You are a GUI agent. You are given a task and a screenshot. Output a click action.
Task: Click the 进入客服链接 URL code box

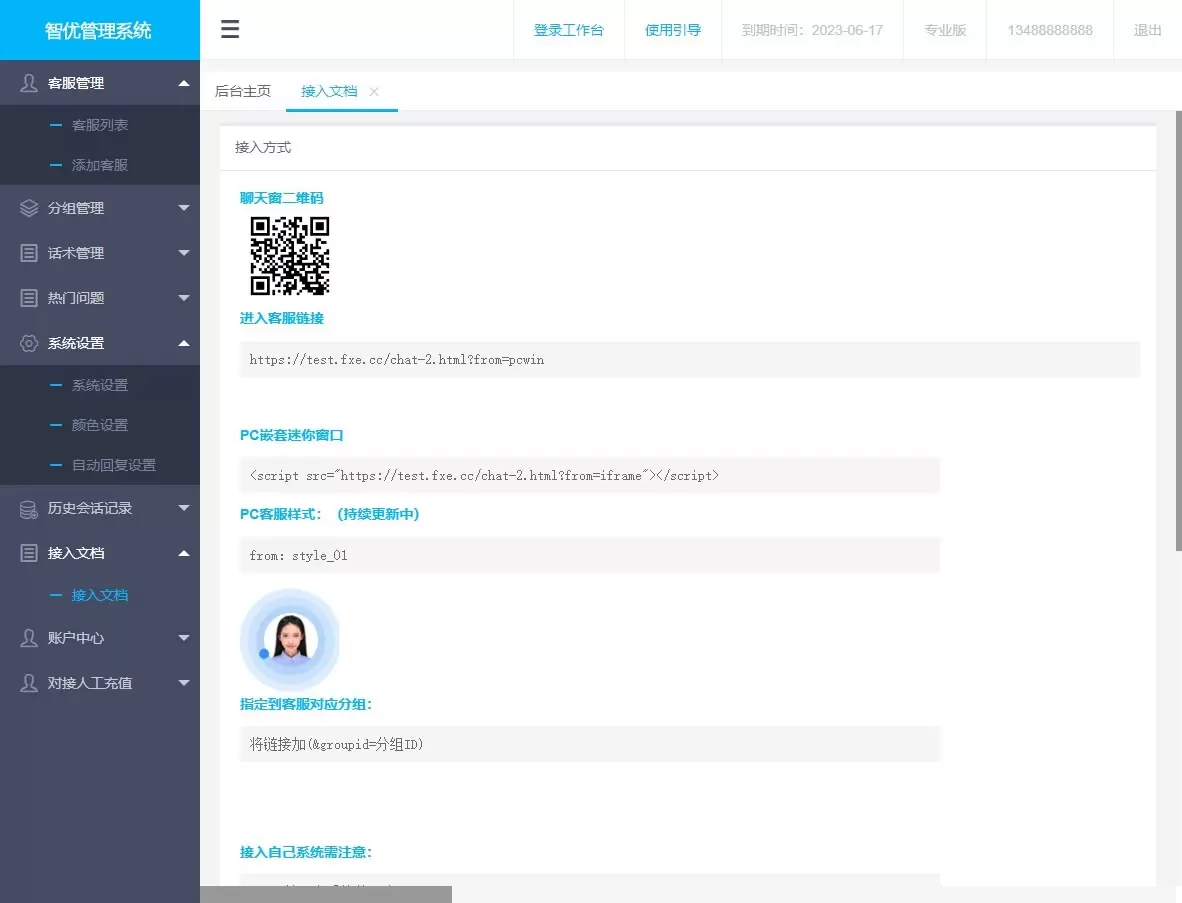[x=690, y=360]
